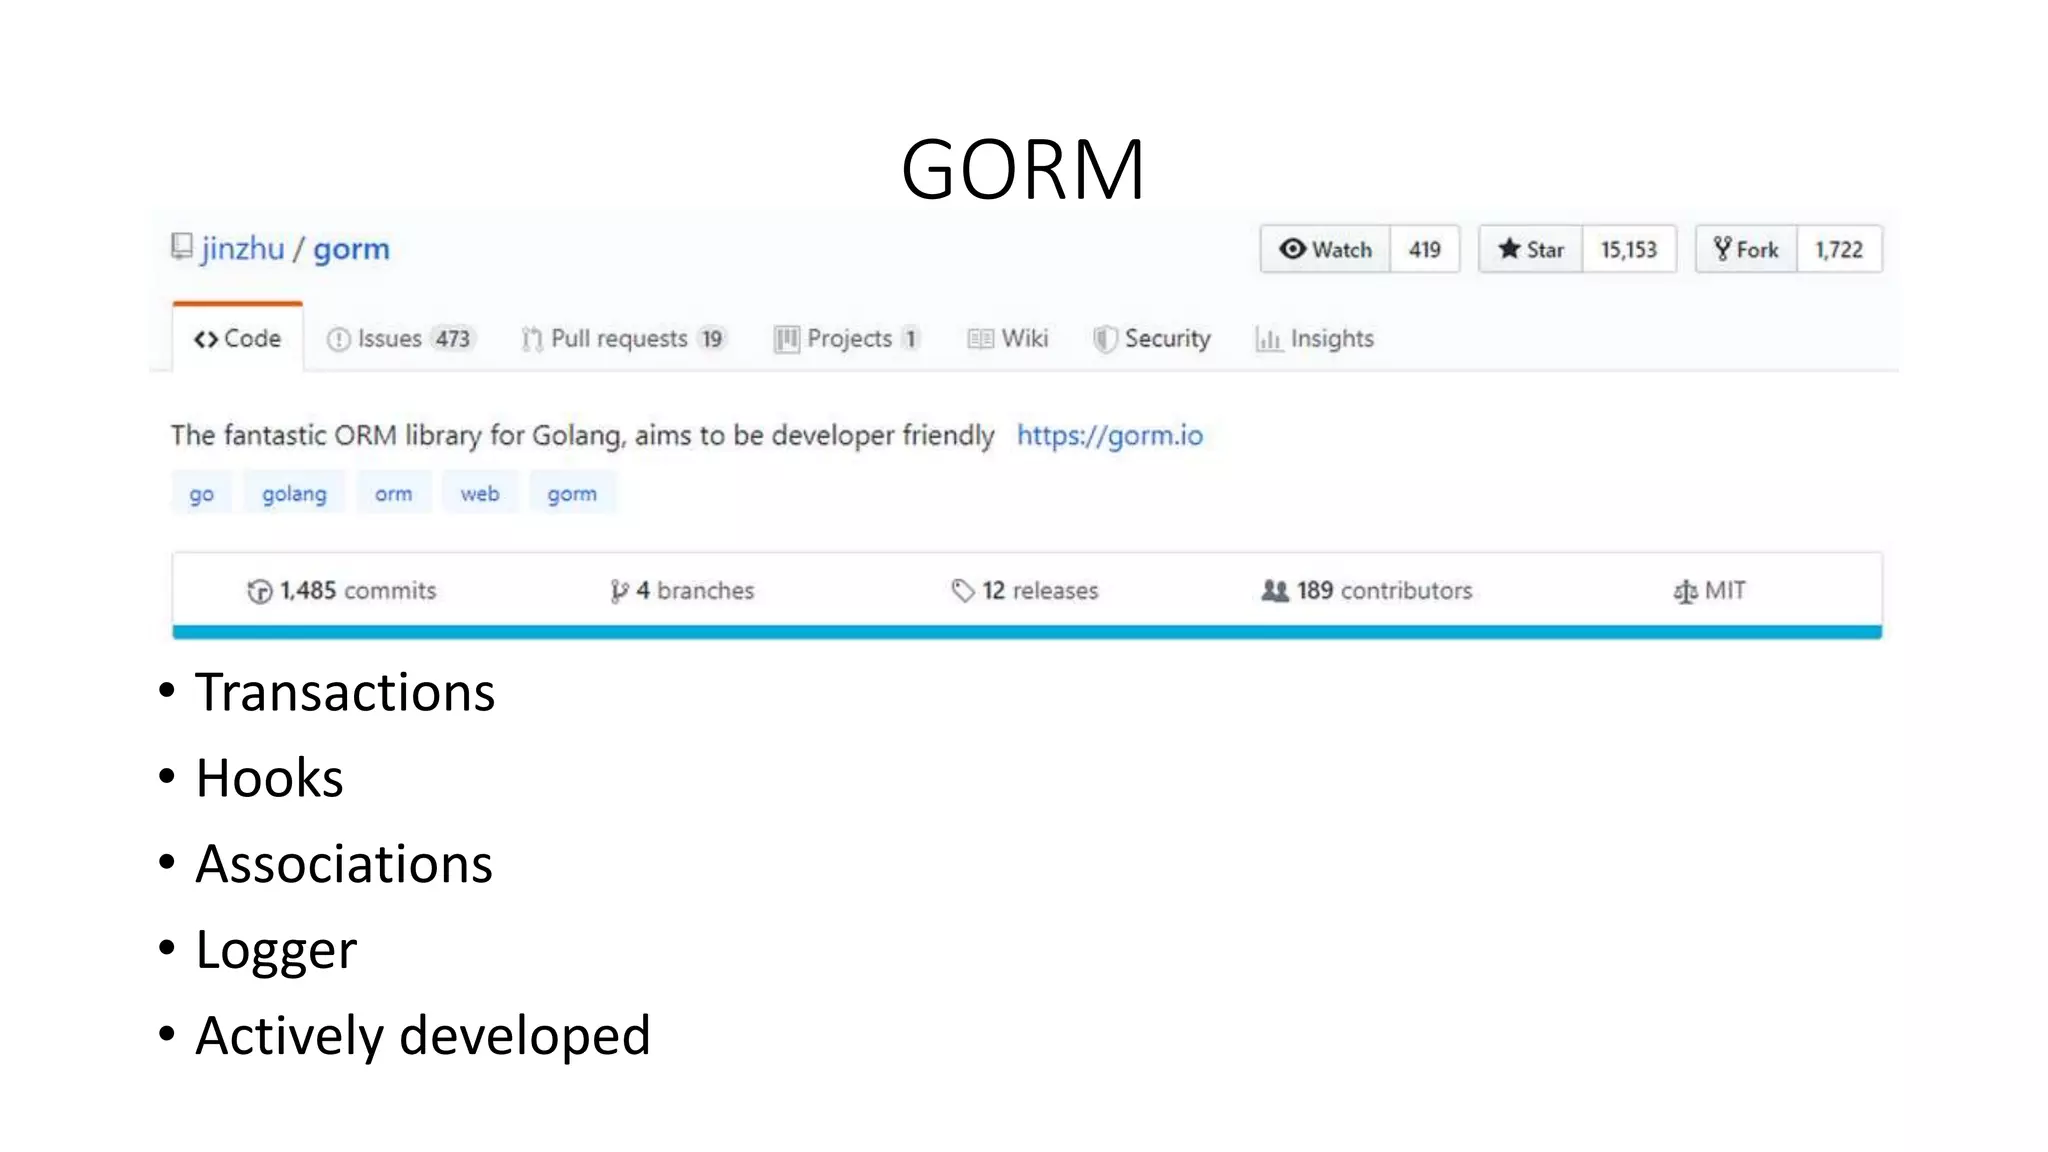This screenshot has height=1152, width=2048.
Task: Click the Hooks bullet
Action: click(269, 778)
